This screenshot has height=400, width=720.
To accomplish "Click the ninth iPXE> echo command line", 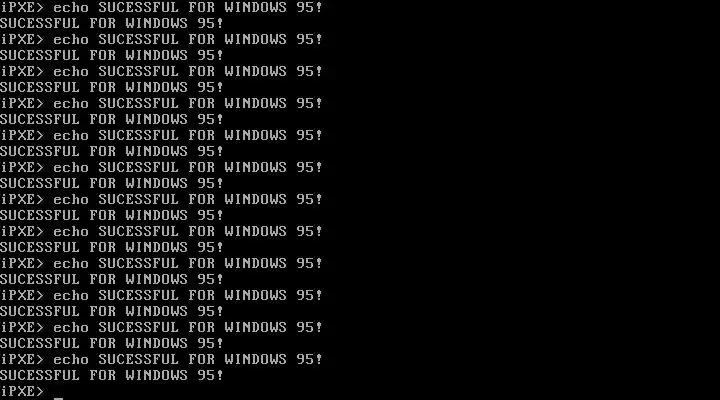I will click(x=162, y=263).
